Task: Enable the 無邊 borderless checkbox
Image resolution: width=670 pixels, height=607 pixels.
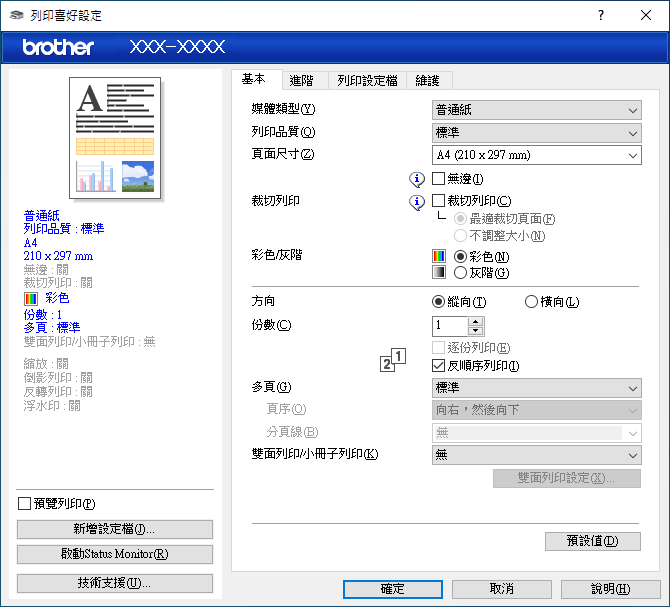Action: click(438, 179)
